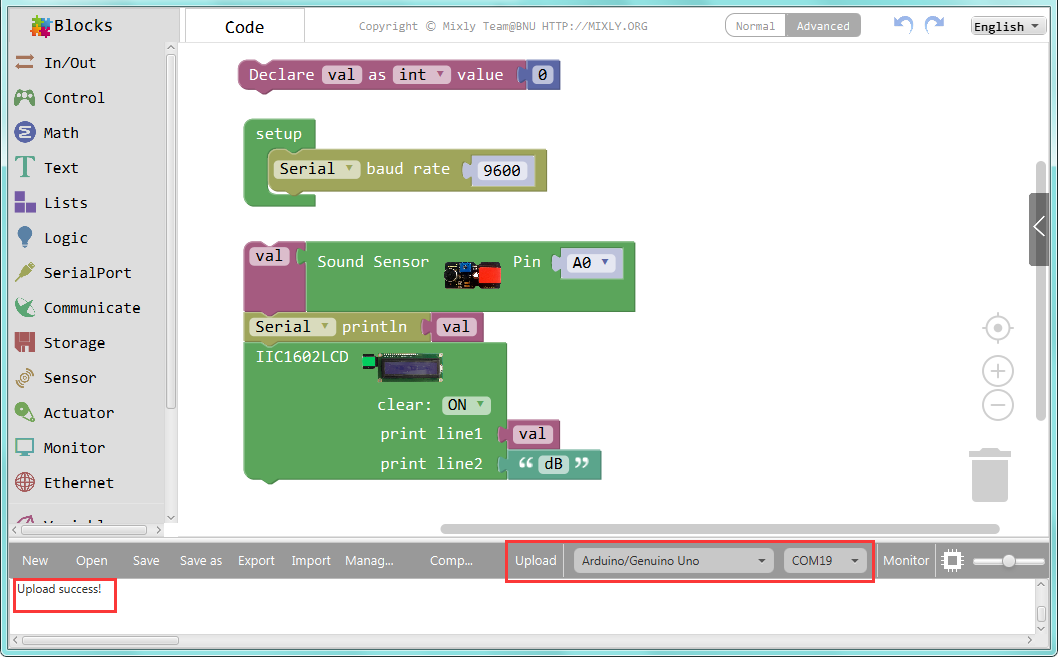Click the Monitor button
1058x657 pixels.
[906, 561]
